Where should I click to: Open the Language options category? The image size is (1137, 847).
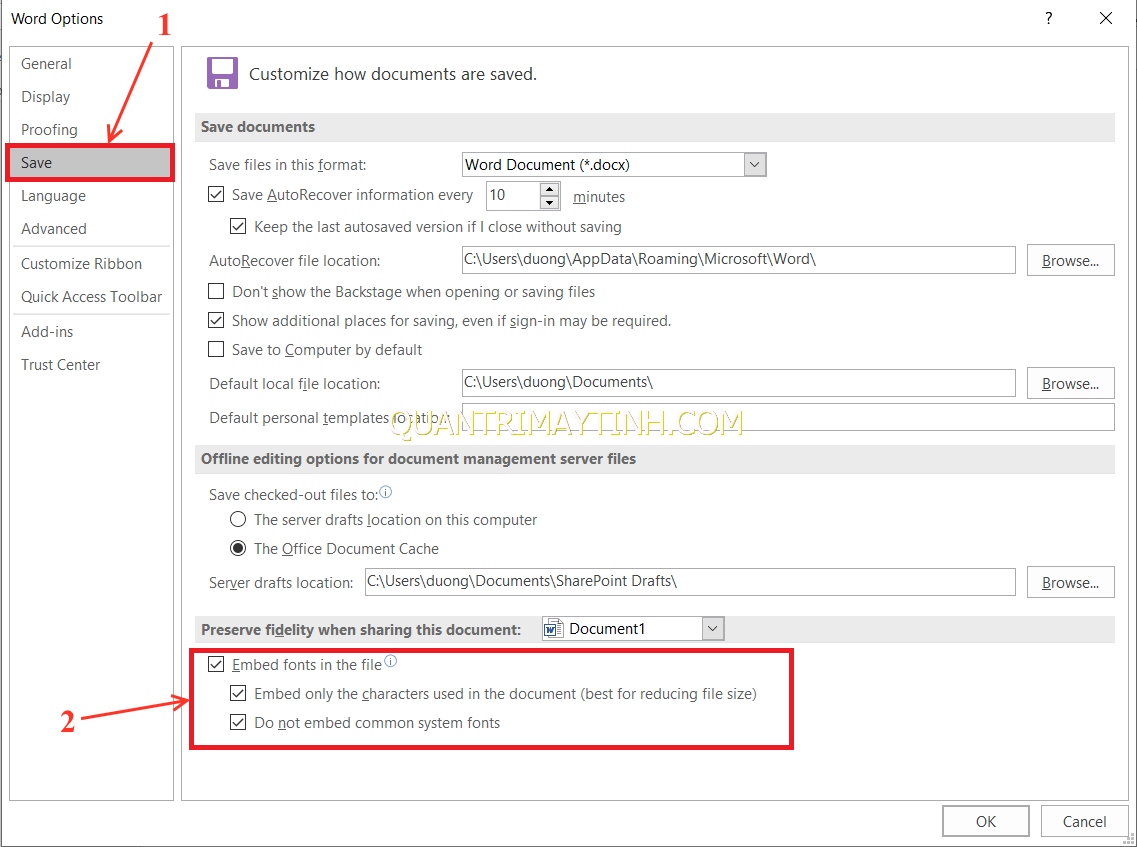[x=91, y=196]
